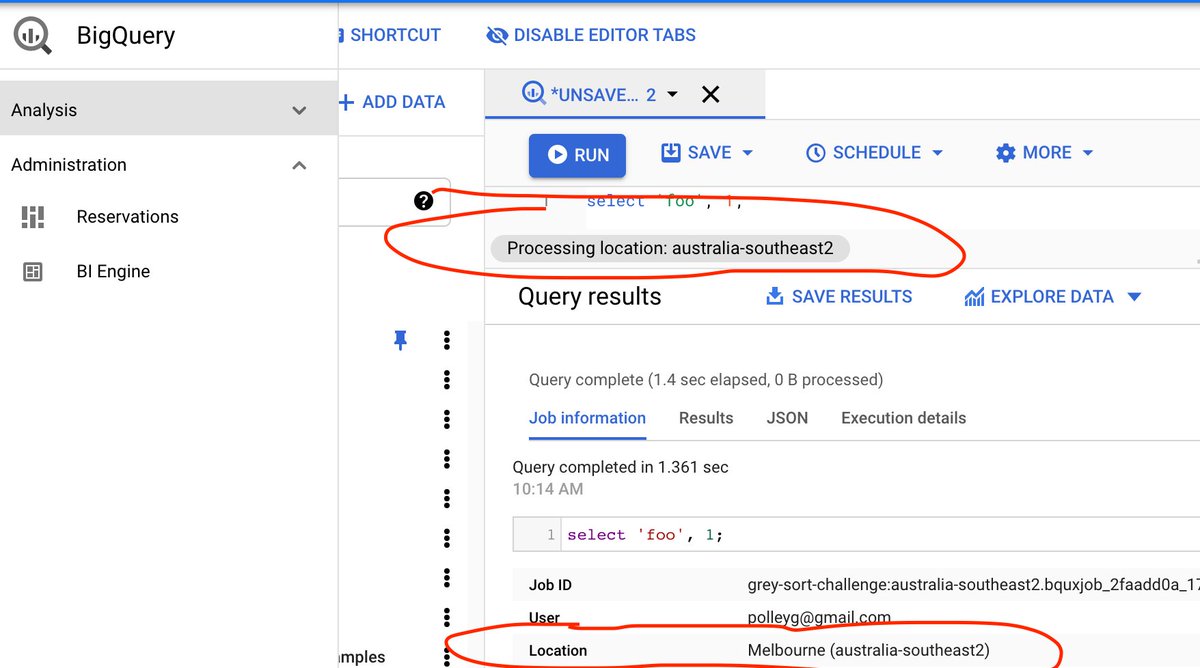Run the query with RUN button
The image size is (1200, 668).
coord(577,155)
